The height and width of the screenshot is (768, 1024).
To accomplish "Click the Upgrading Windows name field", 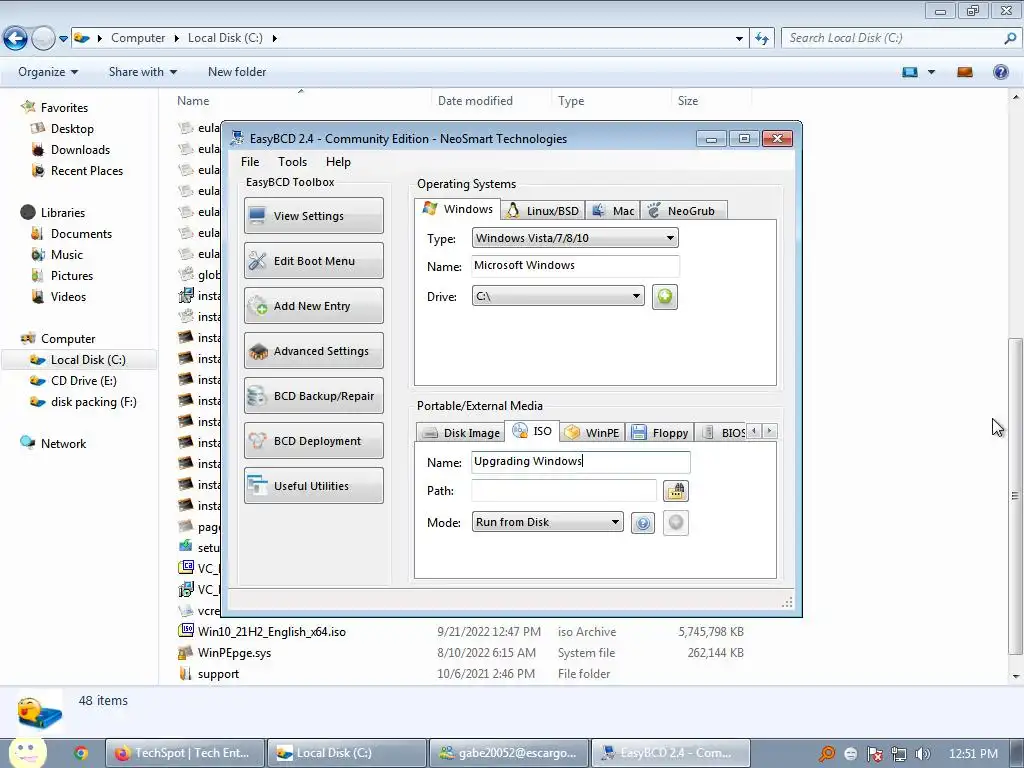I will (x=581, y=462).
